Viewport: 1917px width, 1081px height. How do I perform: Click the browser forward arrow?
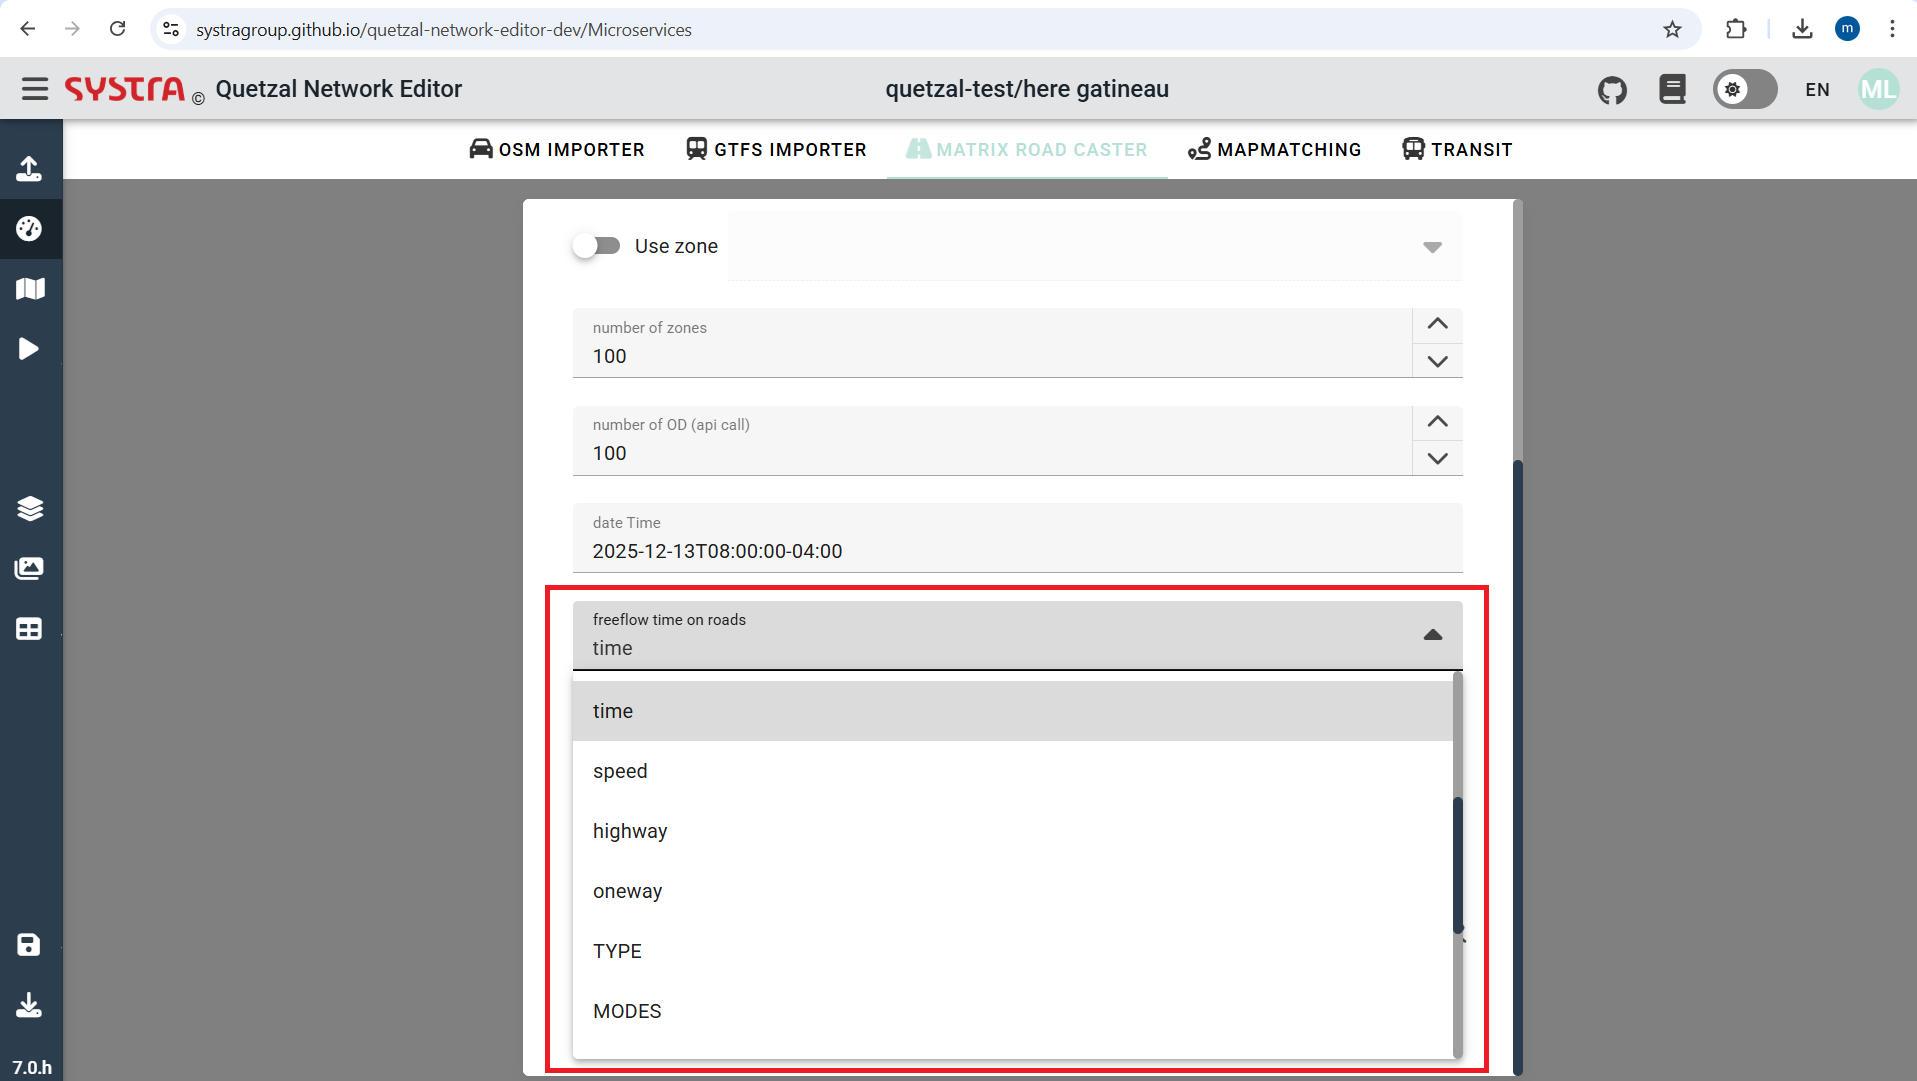click(x=72, y=29)
